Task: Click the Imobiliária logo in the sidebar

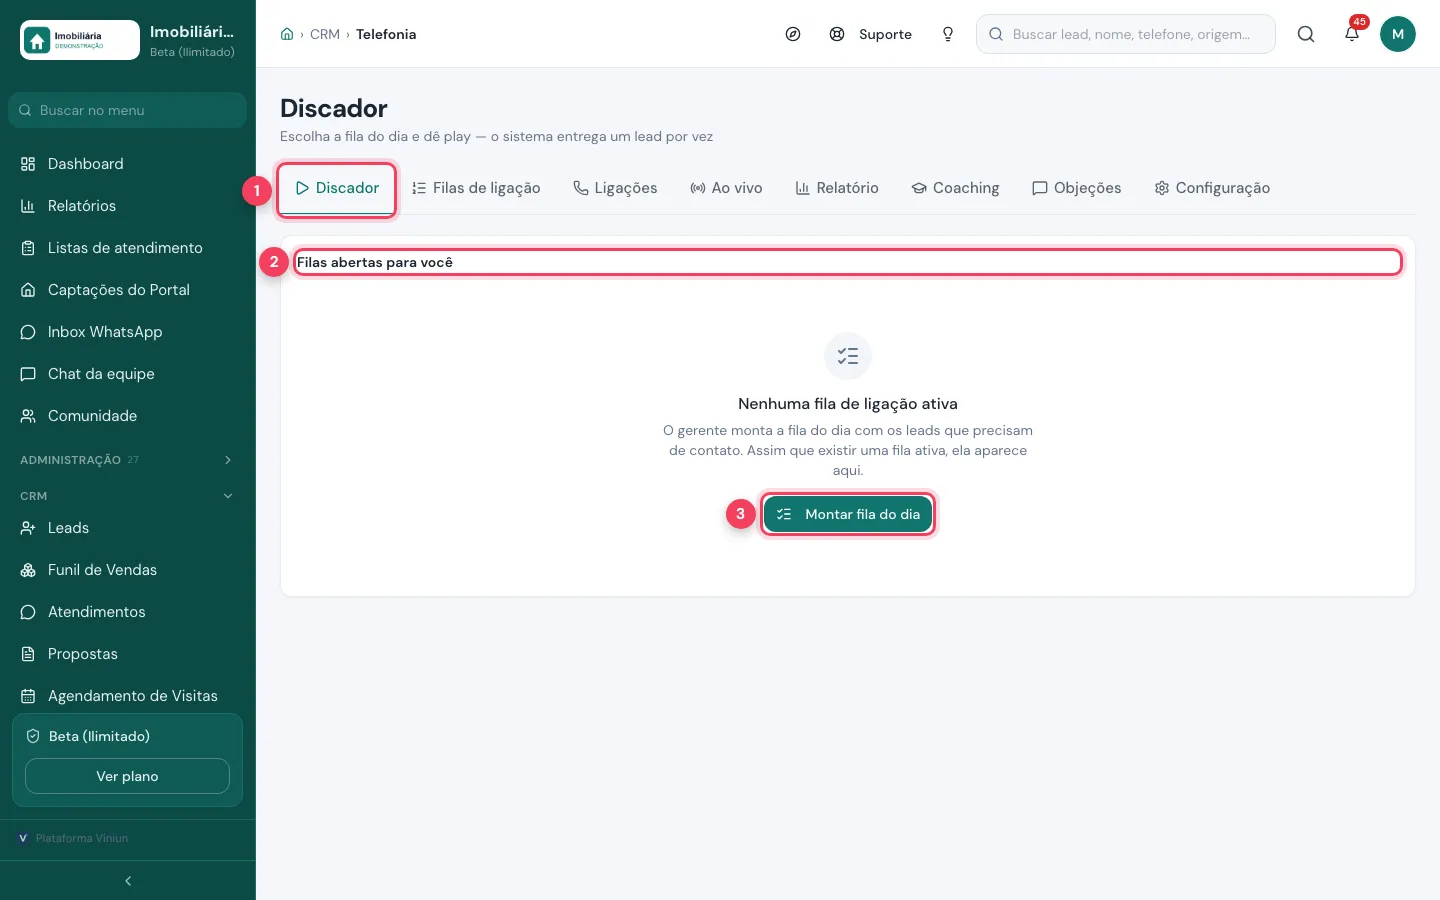Action: pyautogui.click(x=80, y=40)
